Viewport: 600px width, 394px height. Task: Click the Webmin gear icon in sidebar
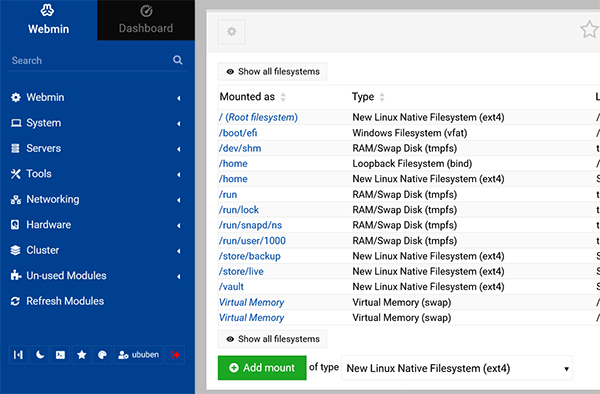[16, 98]
